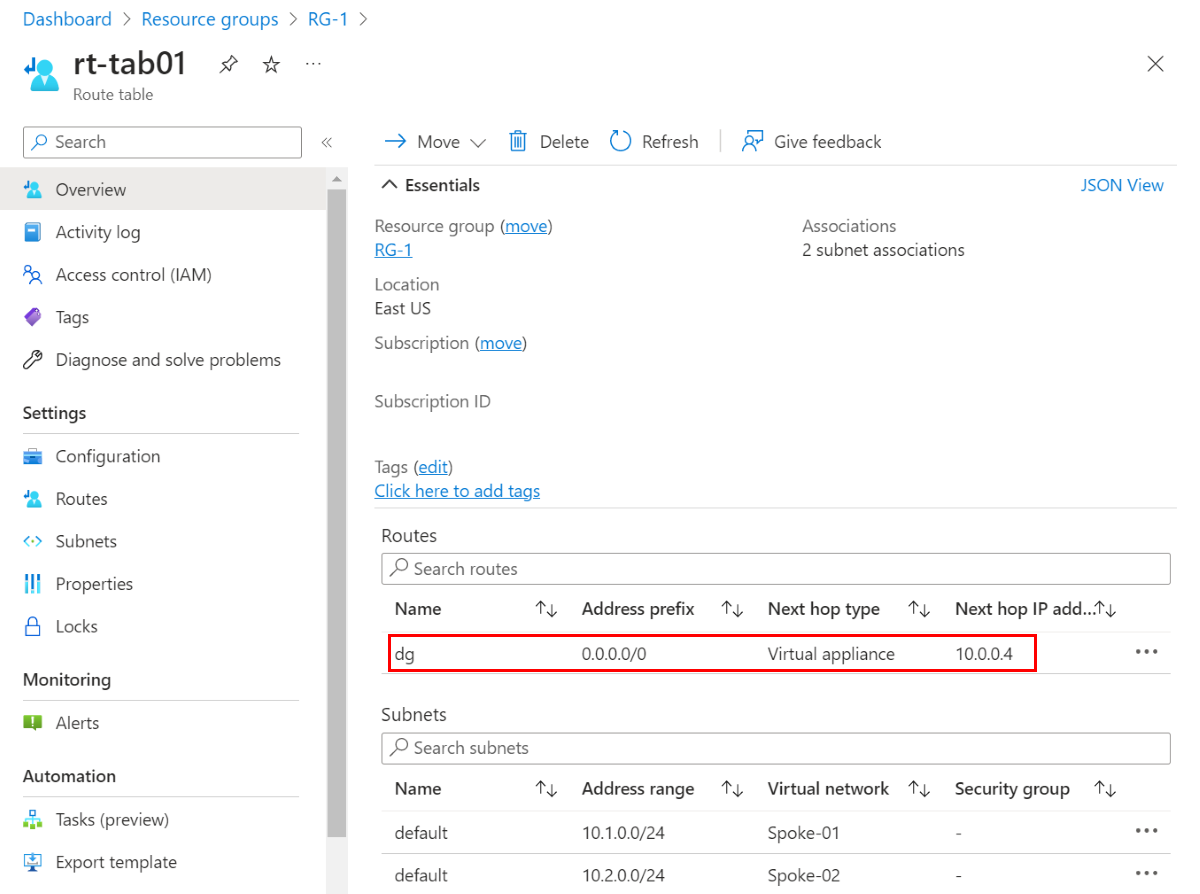This screenshot has height=894, width=1200.
Task: Open more options for Spoke-01 subnet row
Action: click(1147, 831)
